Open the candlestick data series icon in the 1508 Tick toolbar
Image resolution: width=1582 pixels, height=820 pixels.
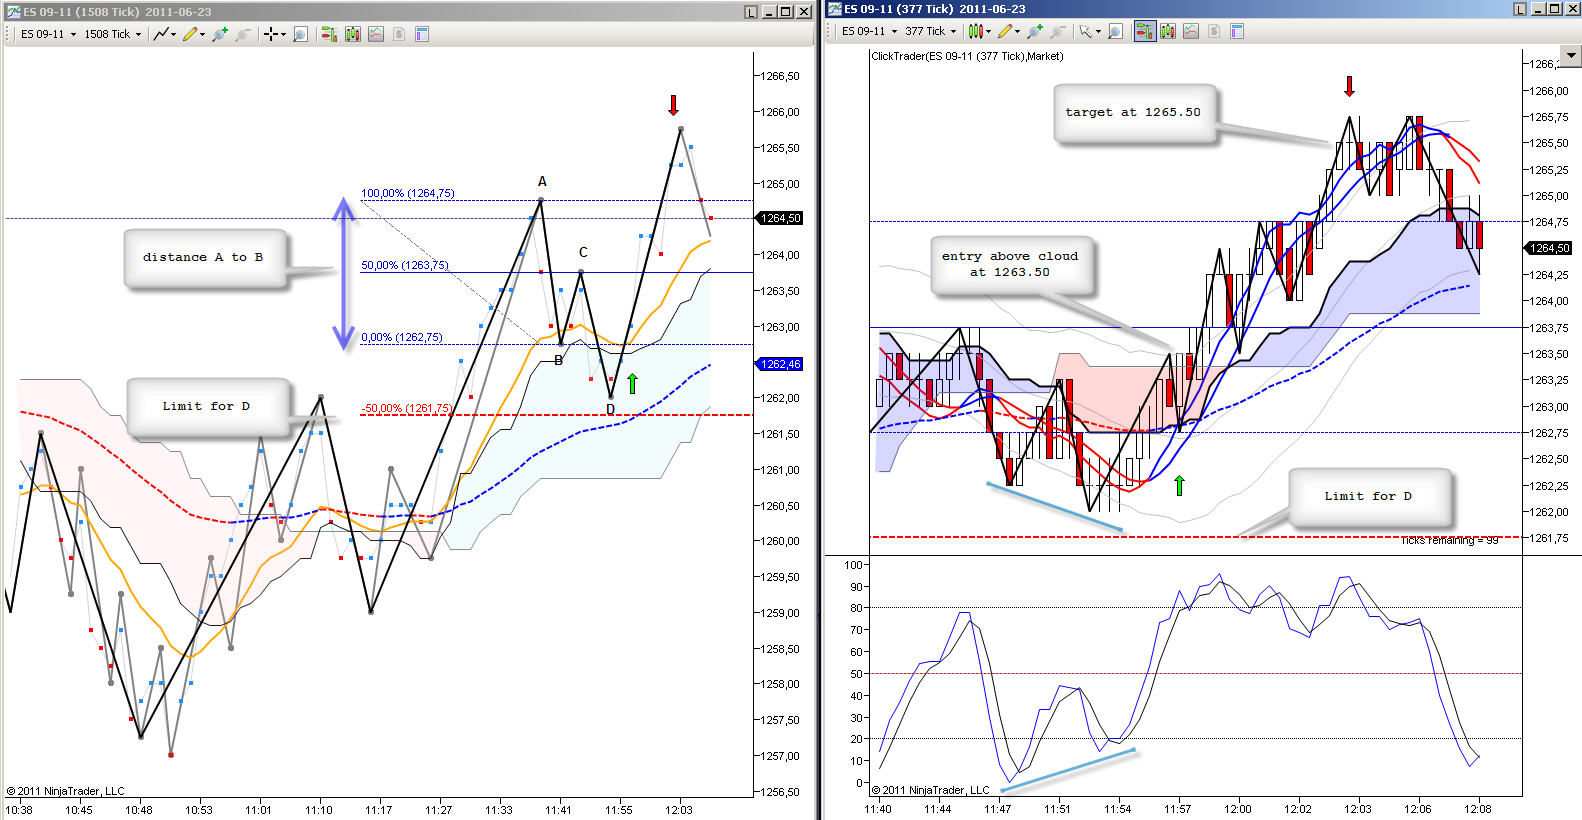(x=352, y=34)
